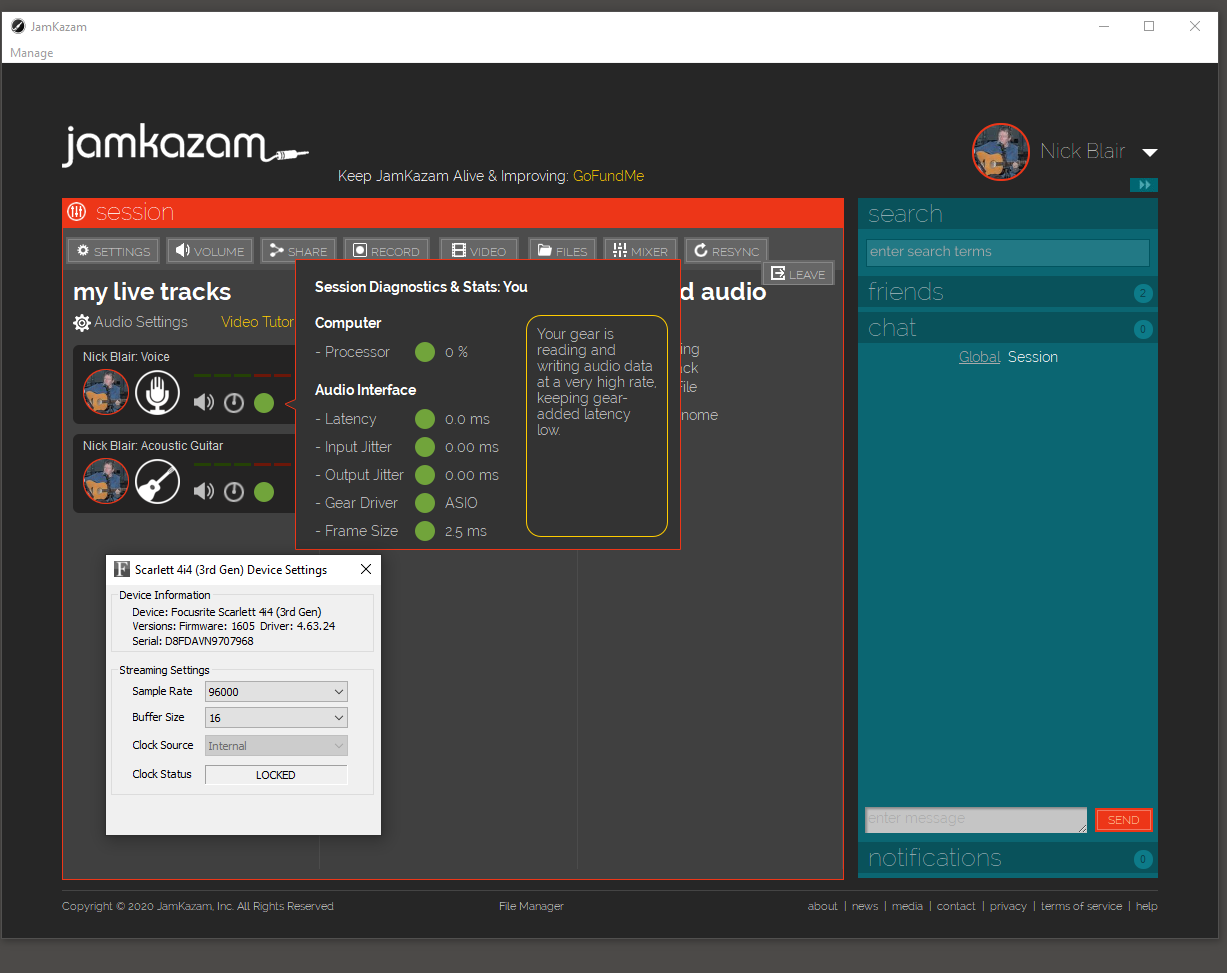Open the Mixer panel
Screen dimensions: 1227x973
[640, 251]
